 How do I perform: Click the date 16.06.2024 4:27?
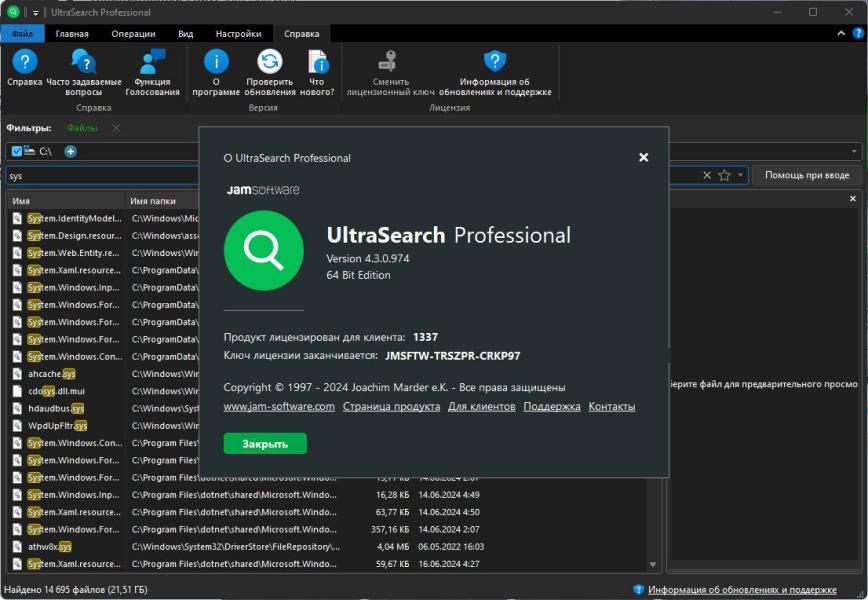[x=449, y=564]
